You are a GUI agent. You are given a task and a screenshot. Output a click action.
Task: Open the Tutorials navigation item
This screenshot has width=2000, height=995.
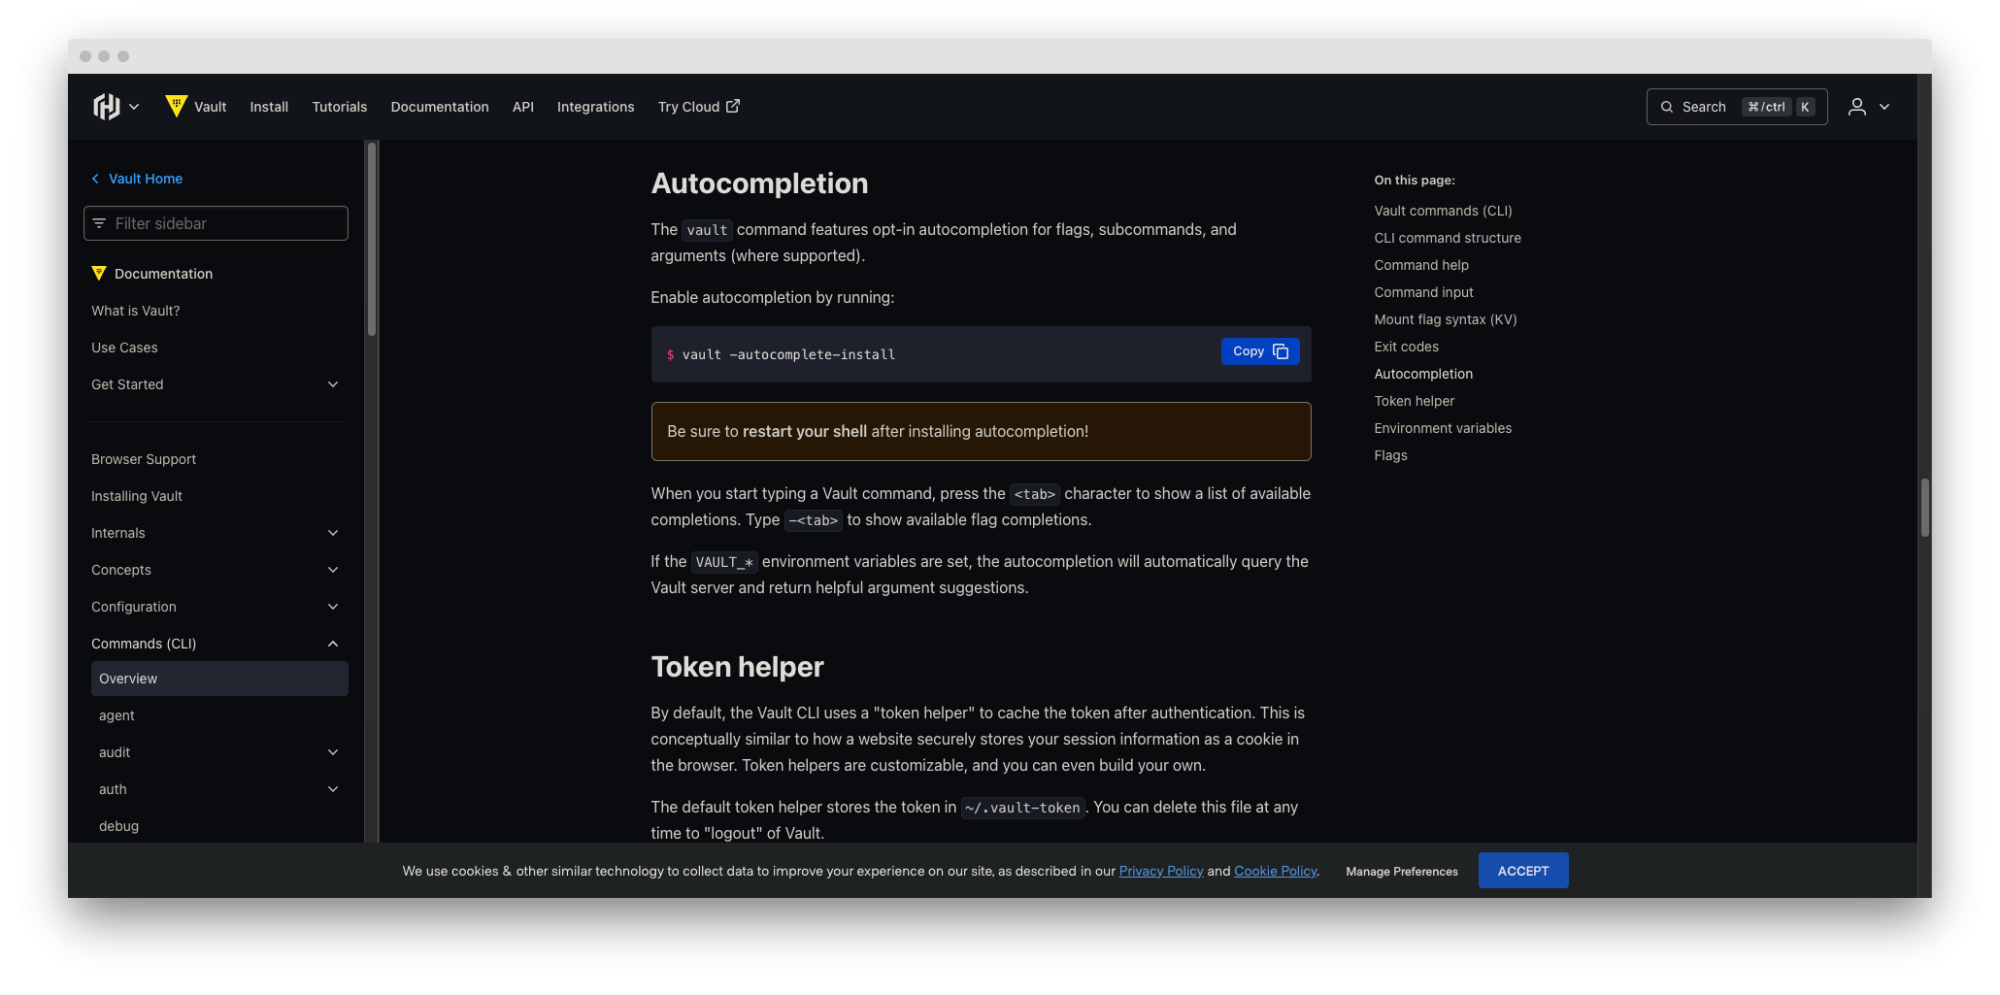pyautogui.click(x=339, y=106)
